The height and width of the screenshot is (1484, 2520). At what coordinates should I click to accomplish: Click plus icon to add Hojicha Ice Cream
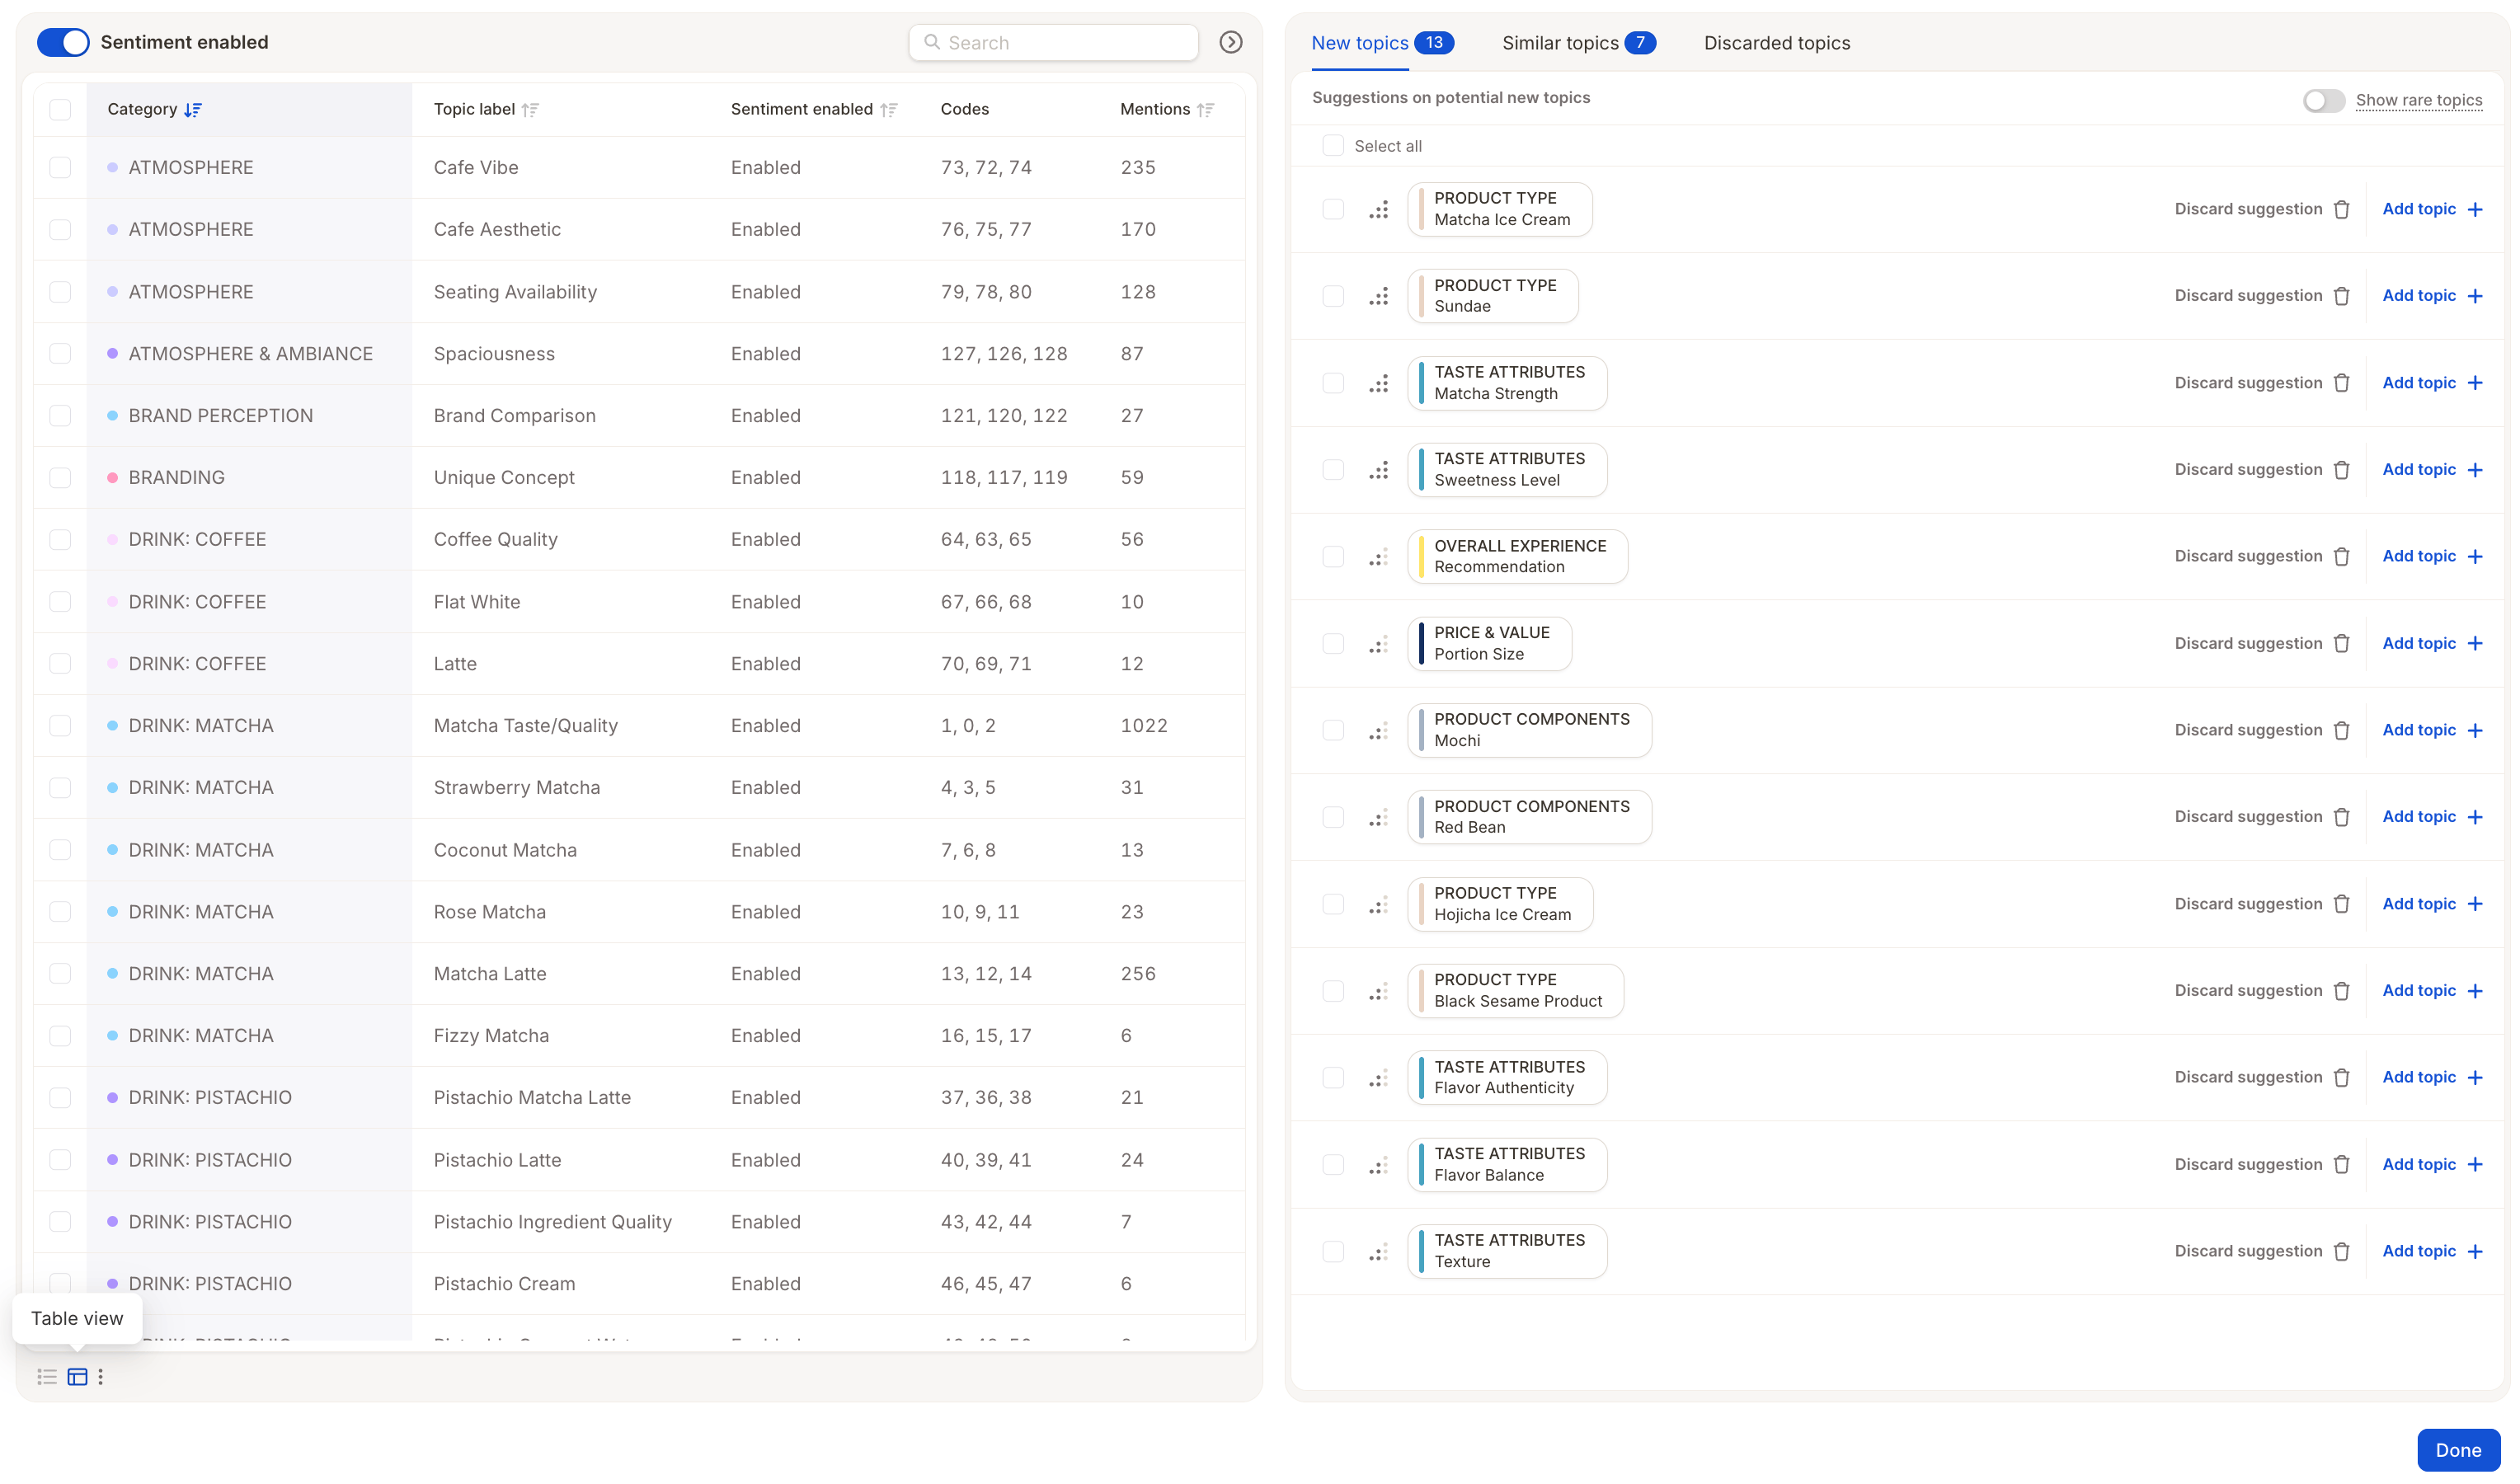pos(2475,904)
